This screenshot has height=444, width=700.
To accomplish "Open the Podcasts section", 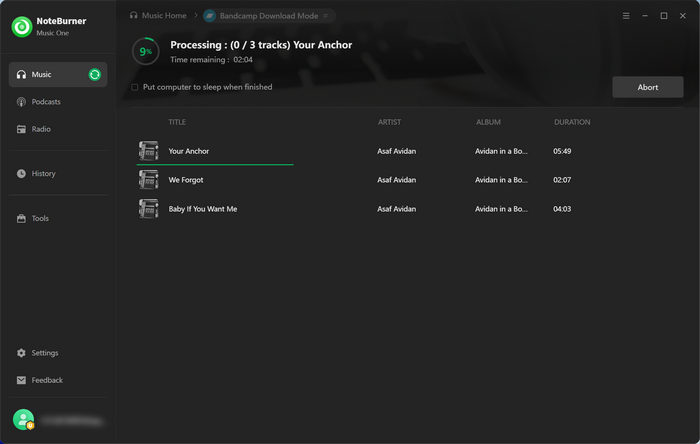I will tap(58, 102).
